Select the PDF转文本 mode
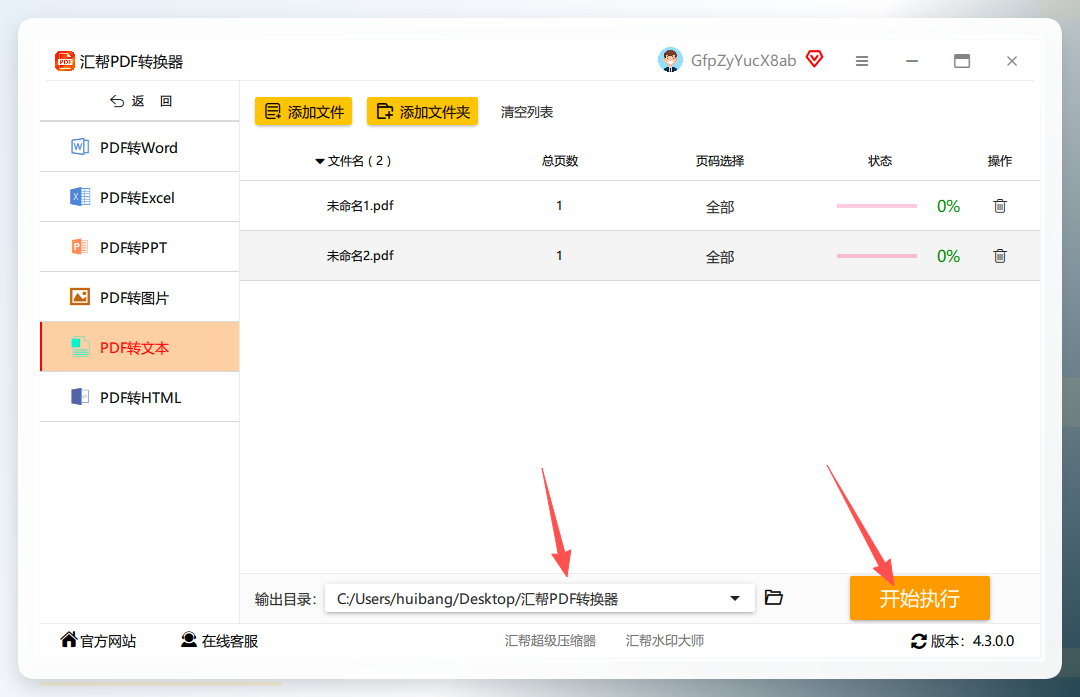Image resolution: width=1080 pixels, height=697 pixels. 140,347
